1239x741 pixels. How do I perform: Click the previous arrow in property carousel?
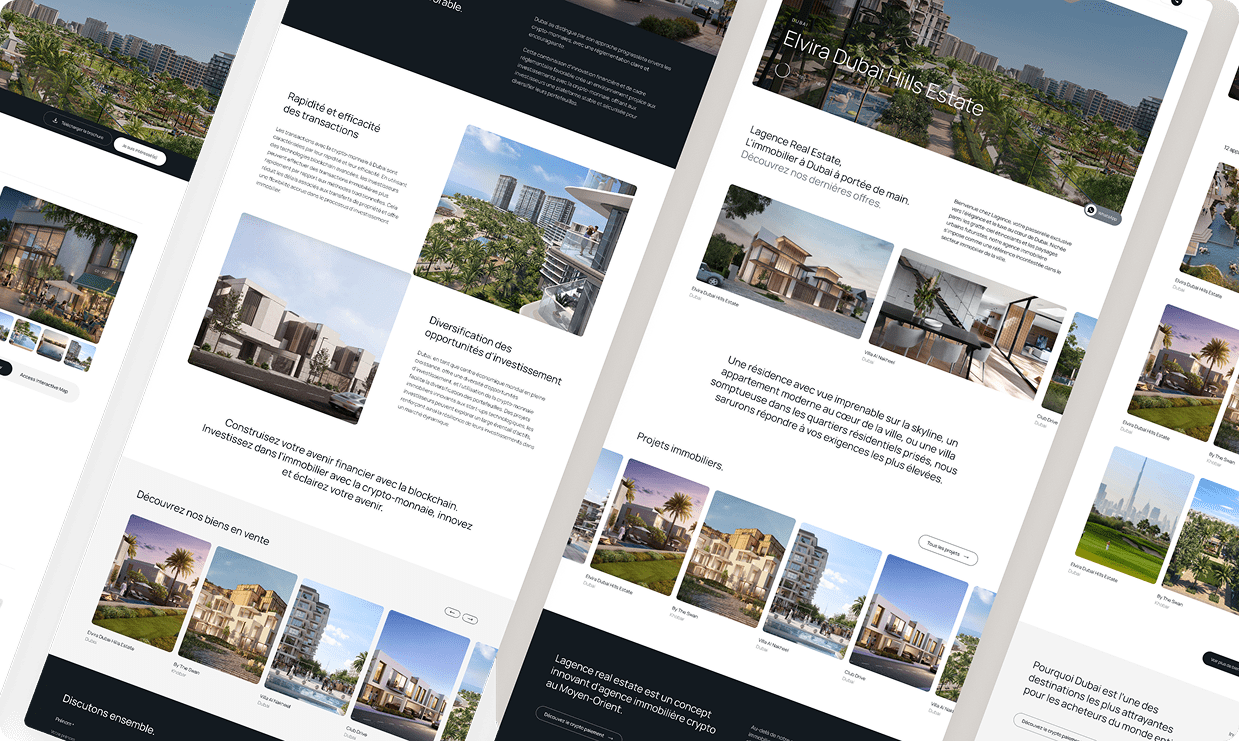(x=452, y=611)
